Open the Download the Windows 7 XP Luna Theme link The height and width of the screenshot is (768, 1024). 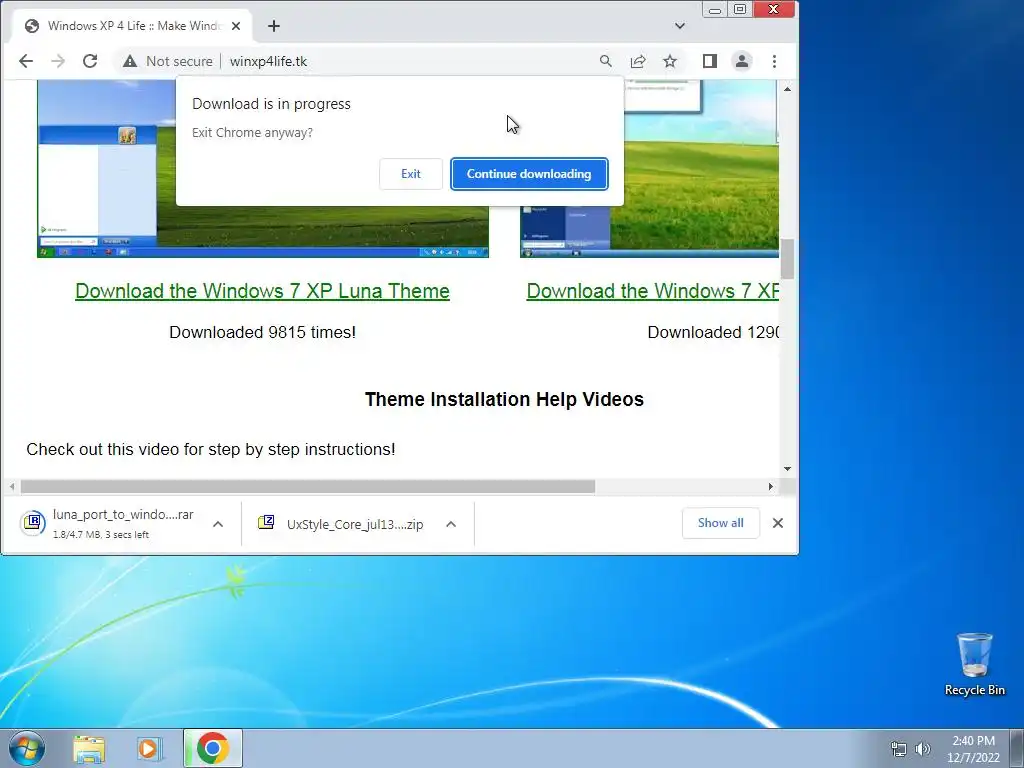tap(263, 291)
